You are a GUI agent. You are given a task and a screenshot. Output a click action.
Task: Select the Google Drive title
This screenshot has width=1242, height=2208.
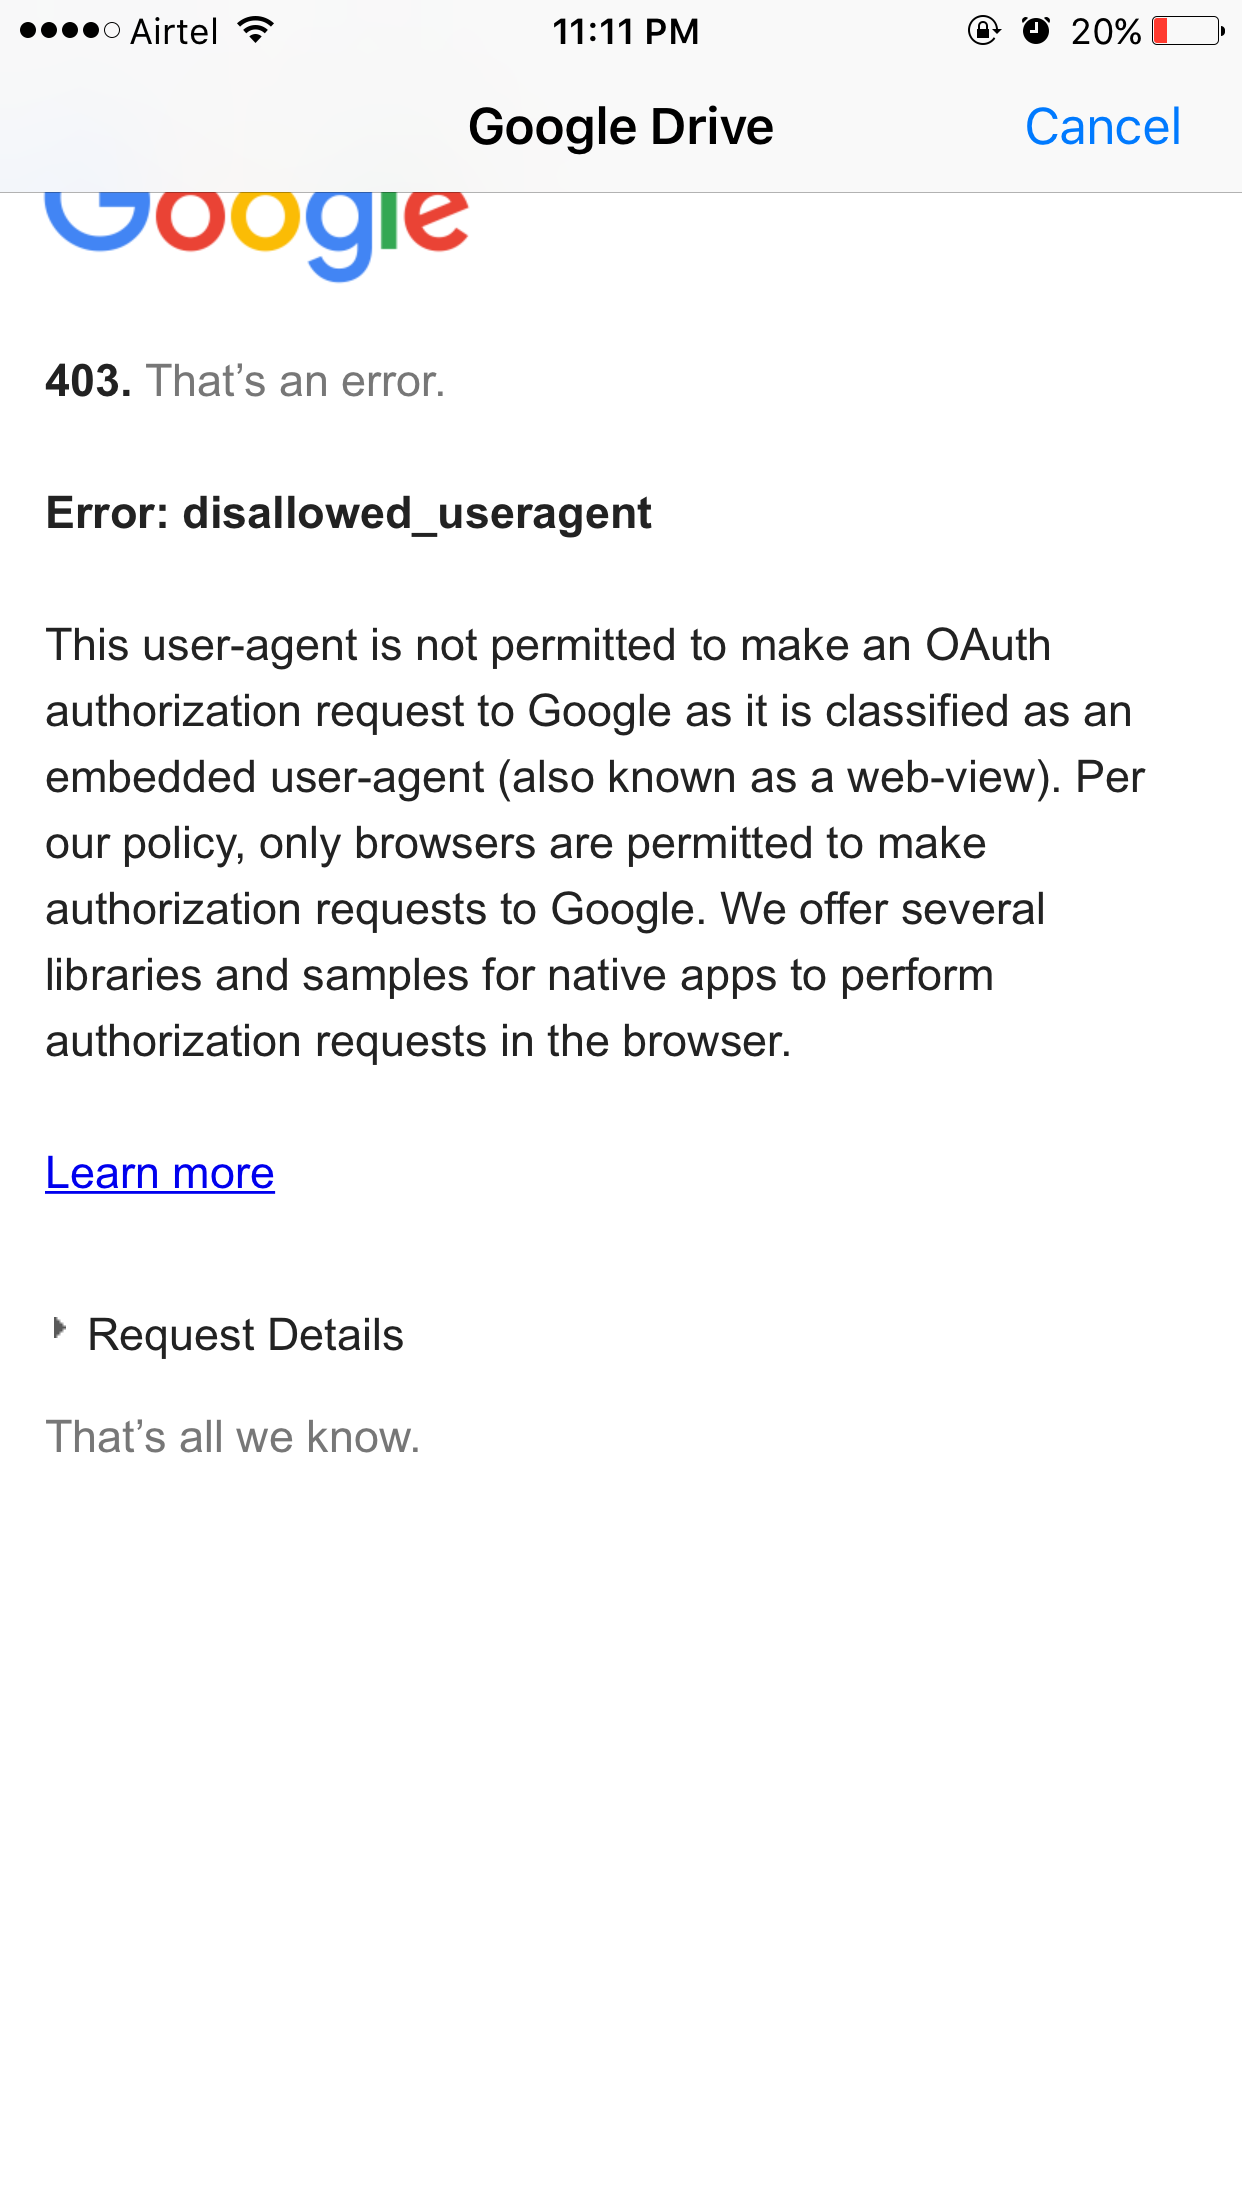[x=621, y=125]
